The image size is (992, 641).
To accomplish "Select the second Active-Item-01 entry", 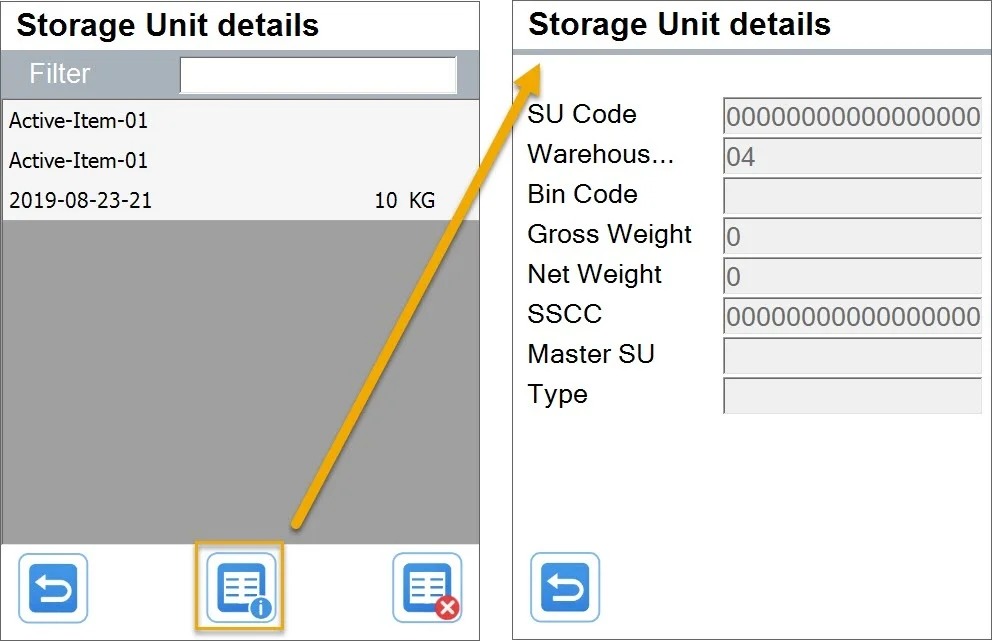I will 150,160.
